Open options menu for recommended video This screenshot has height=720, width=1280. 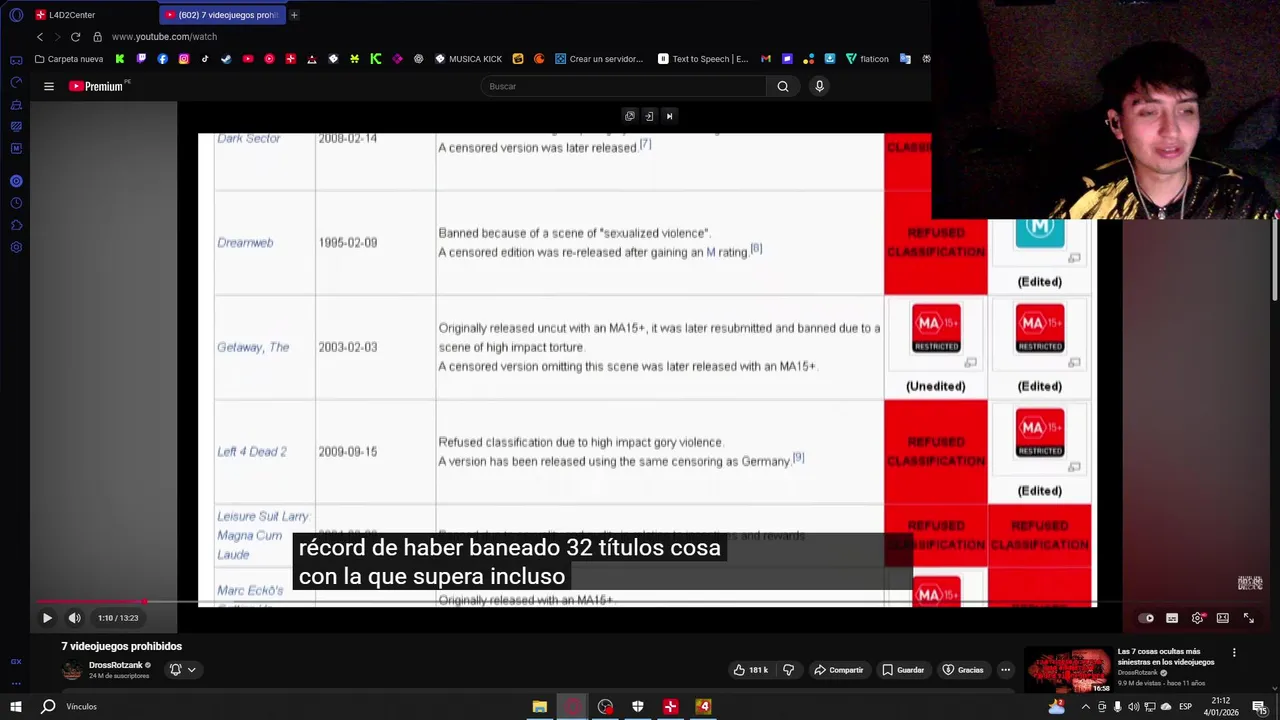pyautogui.click(x=1234, y=653)
